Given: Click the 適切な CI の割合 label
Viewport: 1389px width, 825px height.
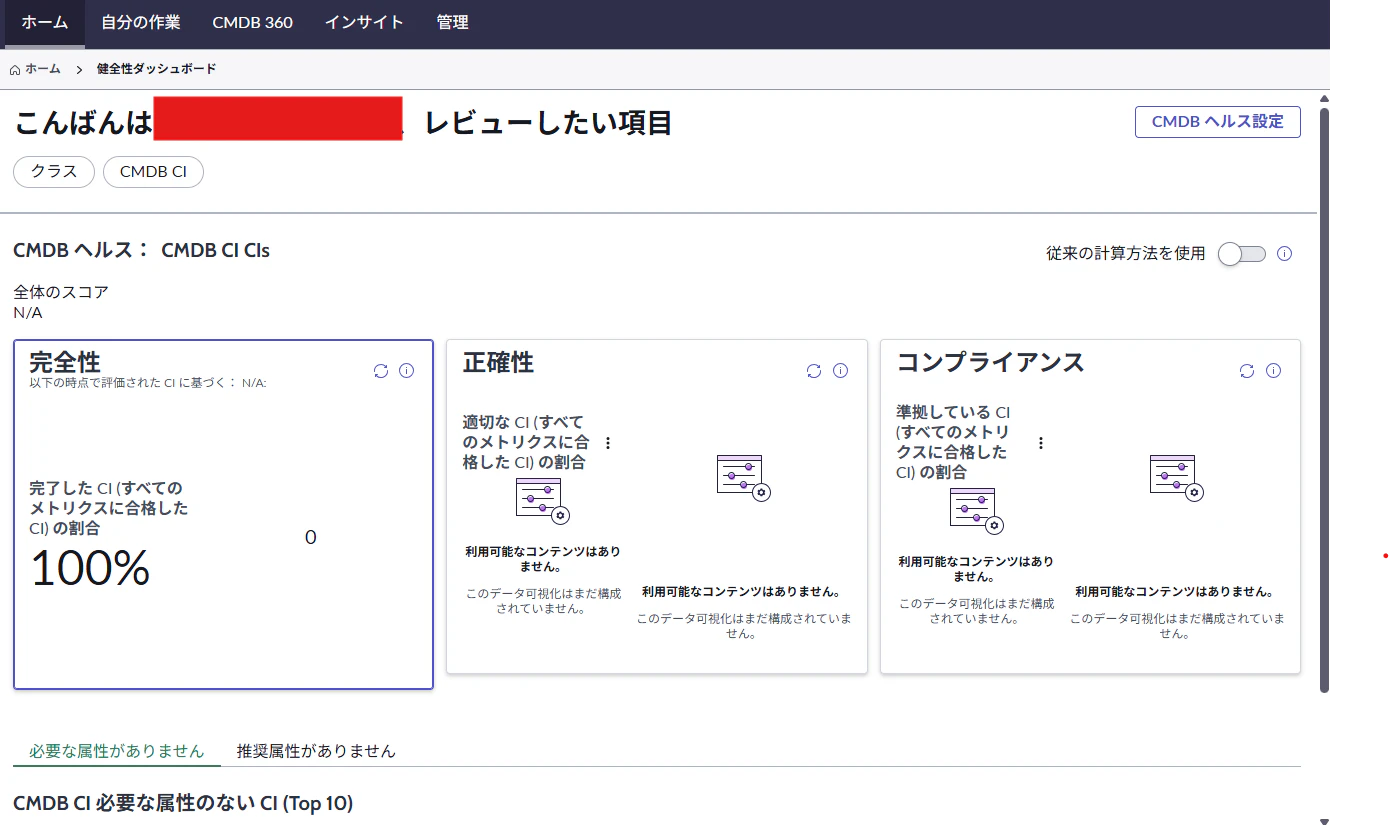Looking at the screenshot, I should pos(527,442).
